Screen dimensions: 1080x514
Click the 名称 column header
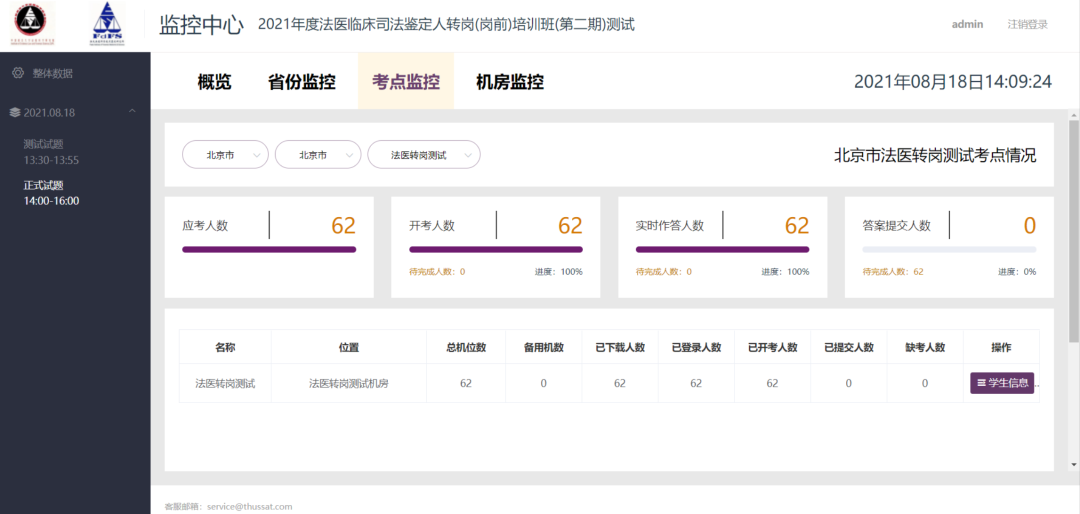(x=225, y=347)
